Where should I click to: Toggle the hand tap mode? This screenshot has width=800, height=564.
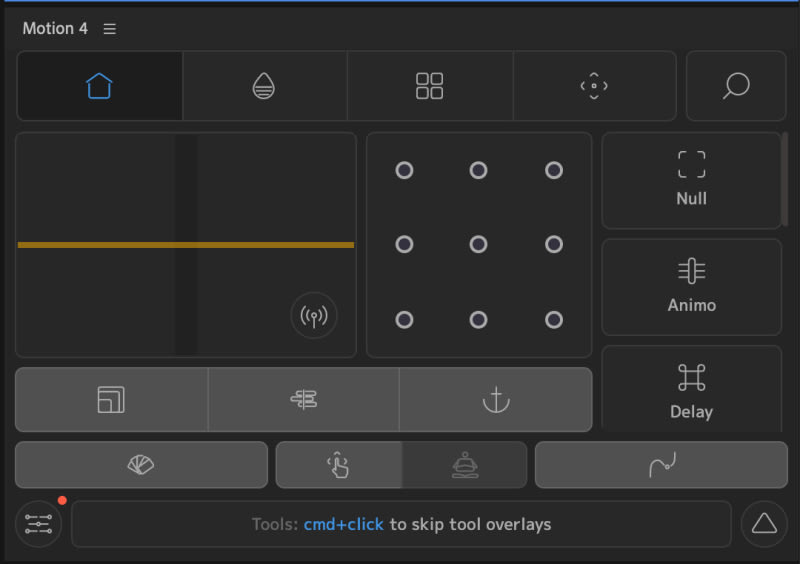(x=339, y=465)
